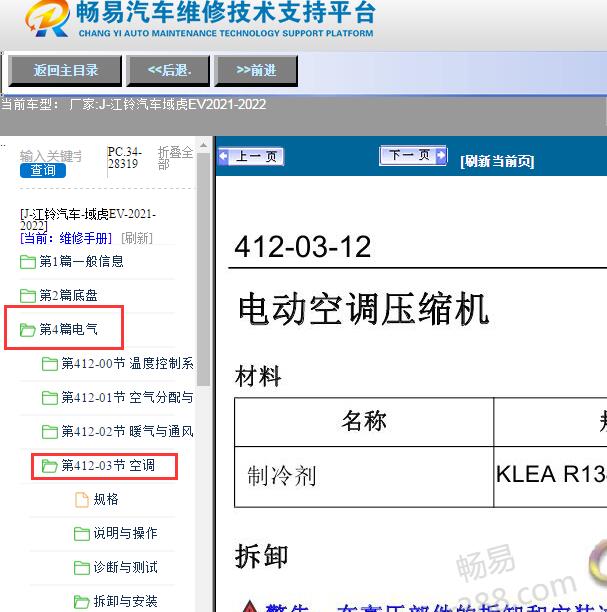Click the 当前车型 vehicle info line
Screen dimensions: 607x612
[134, 105]
